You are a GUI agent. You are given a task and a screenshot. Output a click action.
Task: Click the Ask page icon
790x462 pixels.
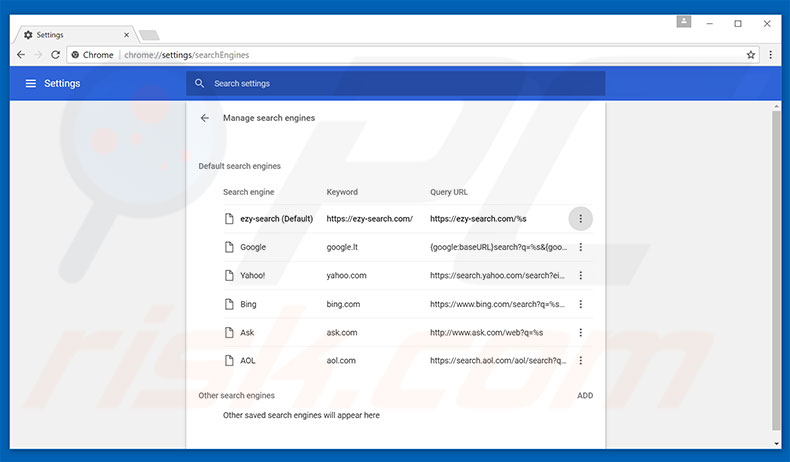[229, 333]
